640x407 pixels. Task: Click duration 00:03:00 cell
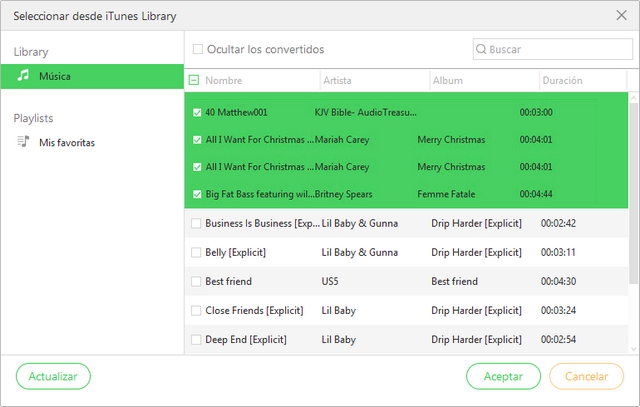(x=536, y=112)
